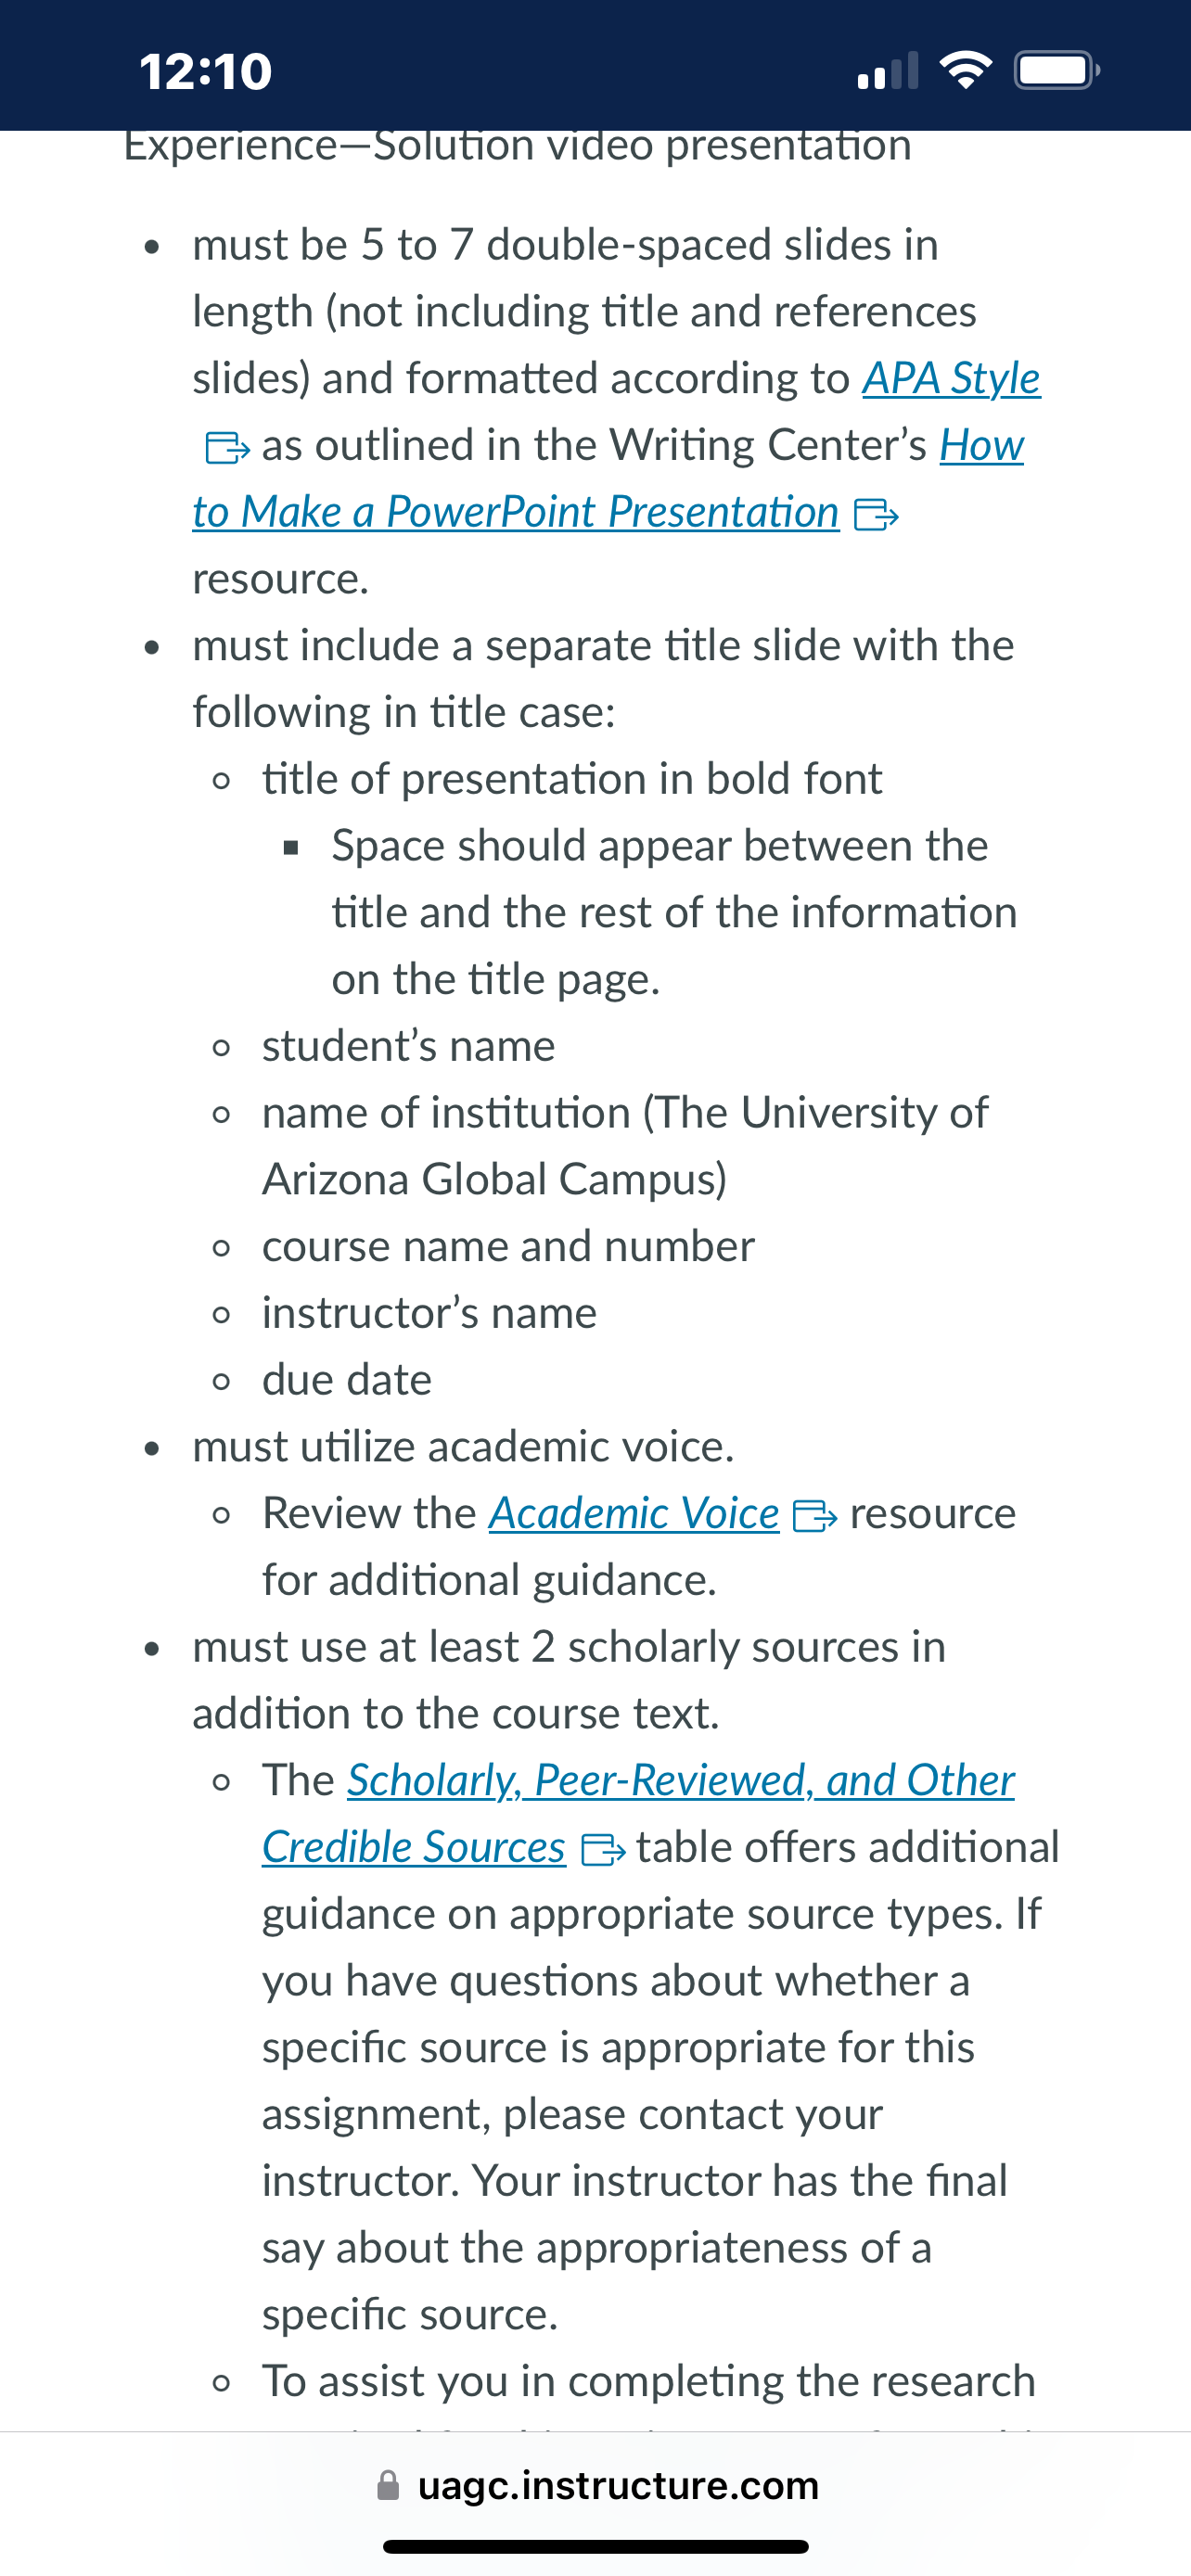
Task: Tap the 12:10 clock in status bar
Action: click(x=205, y=71)
